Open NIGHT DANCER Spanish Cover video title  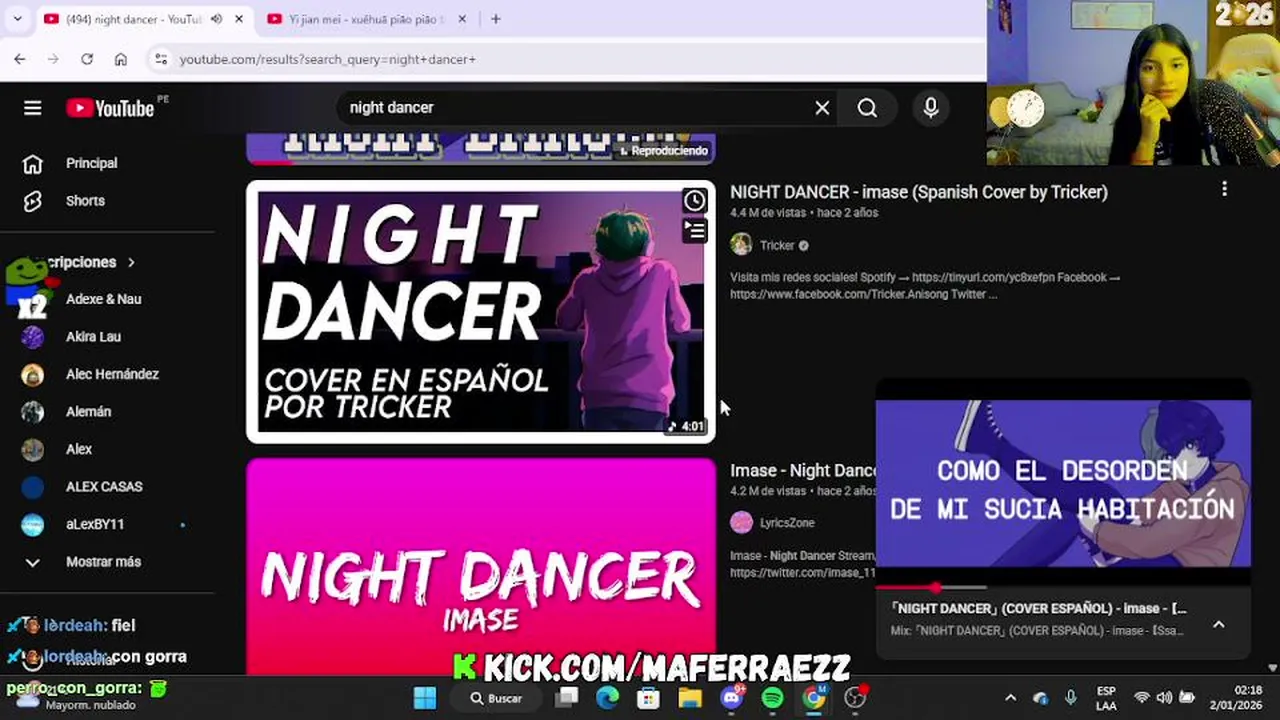click(918, 192)
